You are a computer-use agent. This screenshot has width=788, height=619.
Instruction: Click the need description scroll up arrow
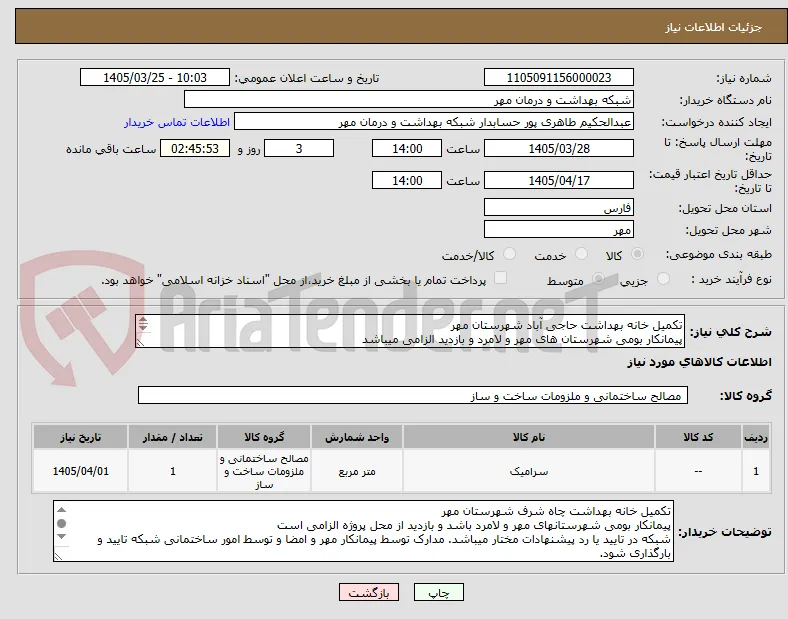click(143, 320)
